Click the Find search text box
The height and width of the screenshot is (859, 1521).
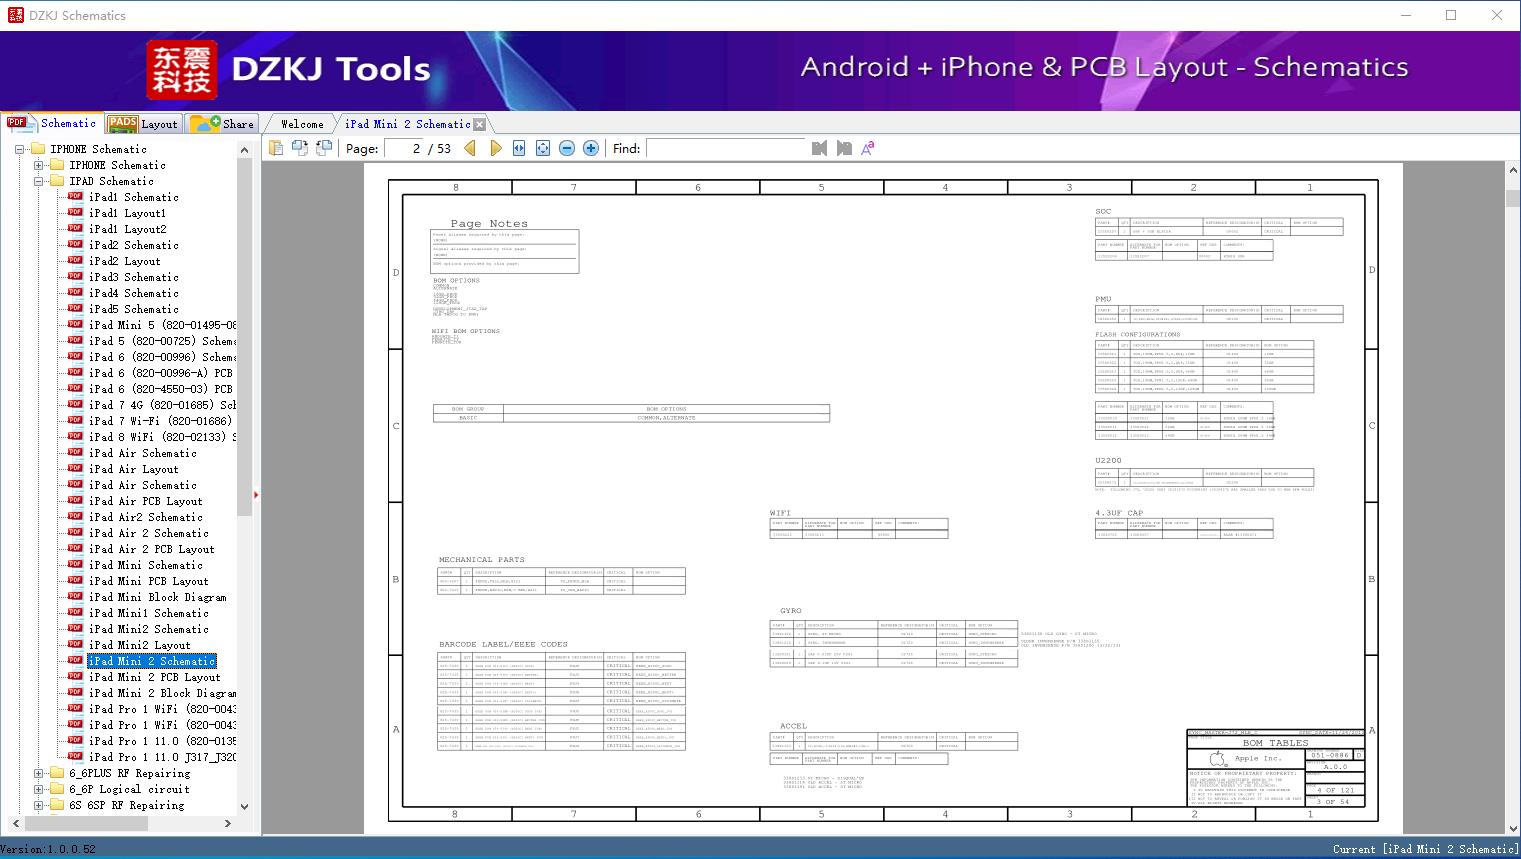[726, 148]
